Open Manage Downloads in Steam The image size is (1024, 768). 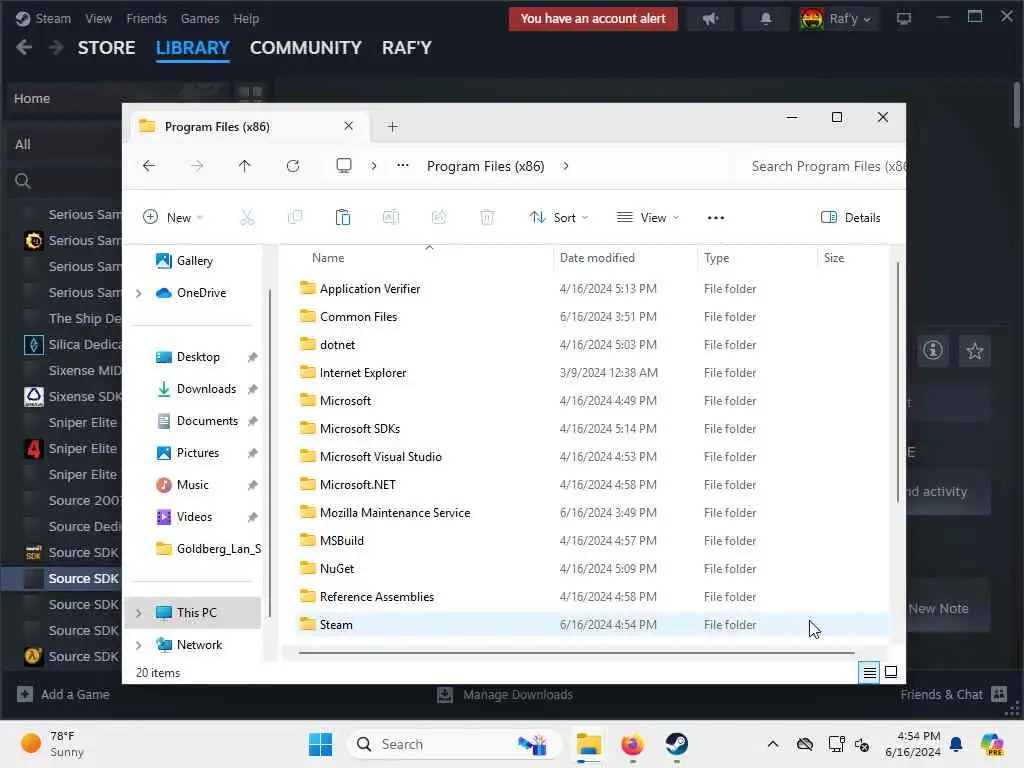coord(505,694)
